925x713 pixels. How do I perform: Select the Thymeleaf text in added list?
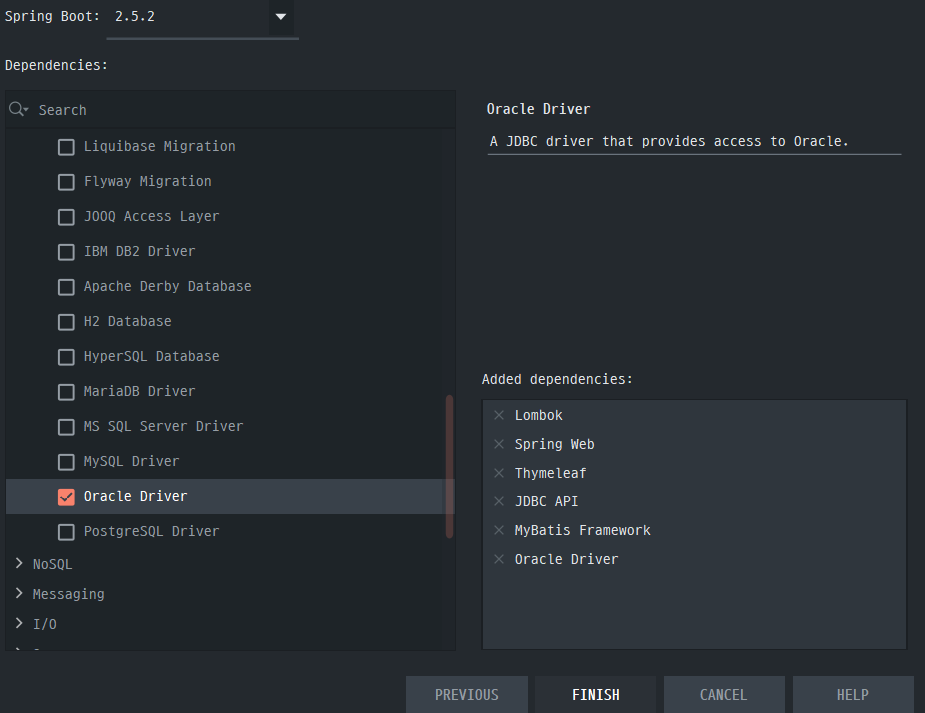coord(550,473)
